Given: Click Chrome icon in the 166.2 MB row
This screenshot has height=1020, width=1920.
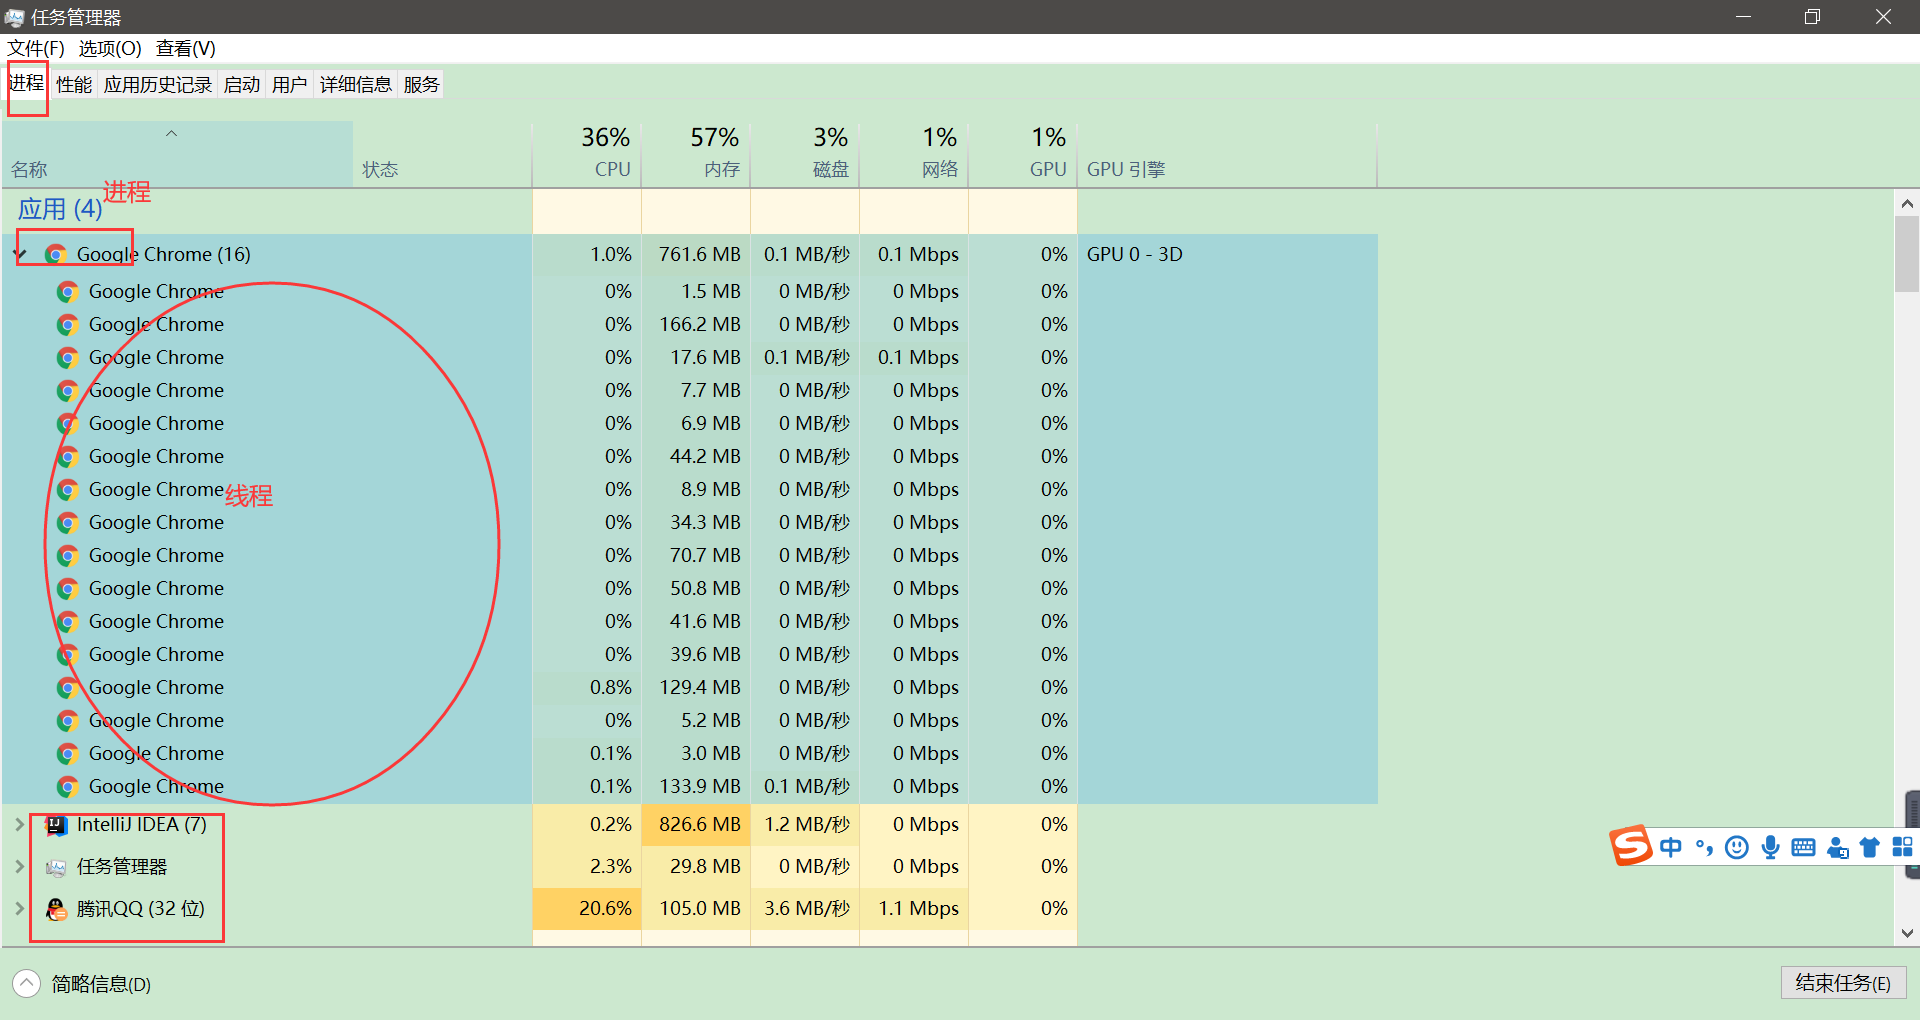Looking at the screenshot, I should pyautogui.click(x=68, y=325).
